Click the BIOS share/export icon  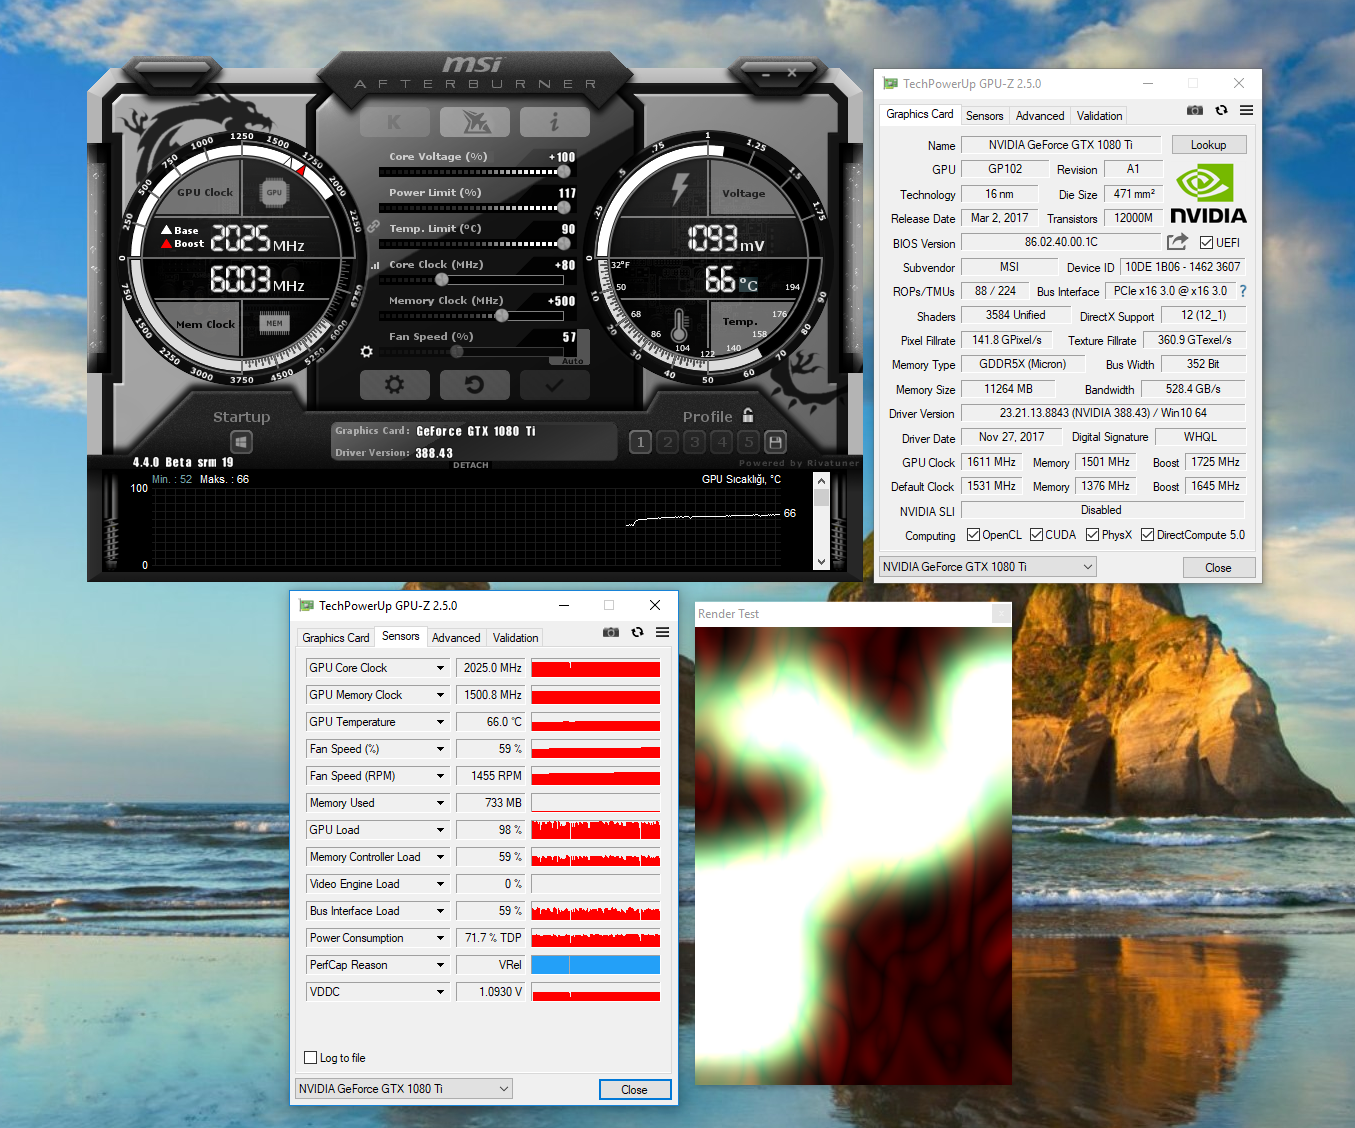tap(1177, 242)
